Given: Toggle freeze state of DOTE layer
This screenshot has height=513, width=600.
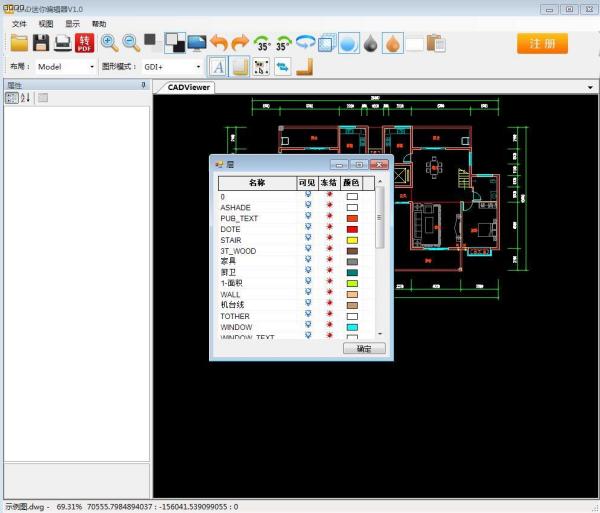Looking at the screenshot, I should (330, 229).
